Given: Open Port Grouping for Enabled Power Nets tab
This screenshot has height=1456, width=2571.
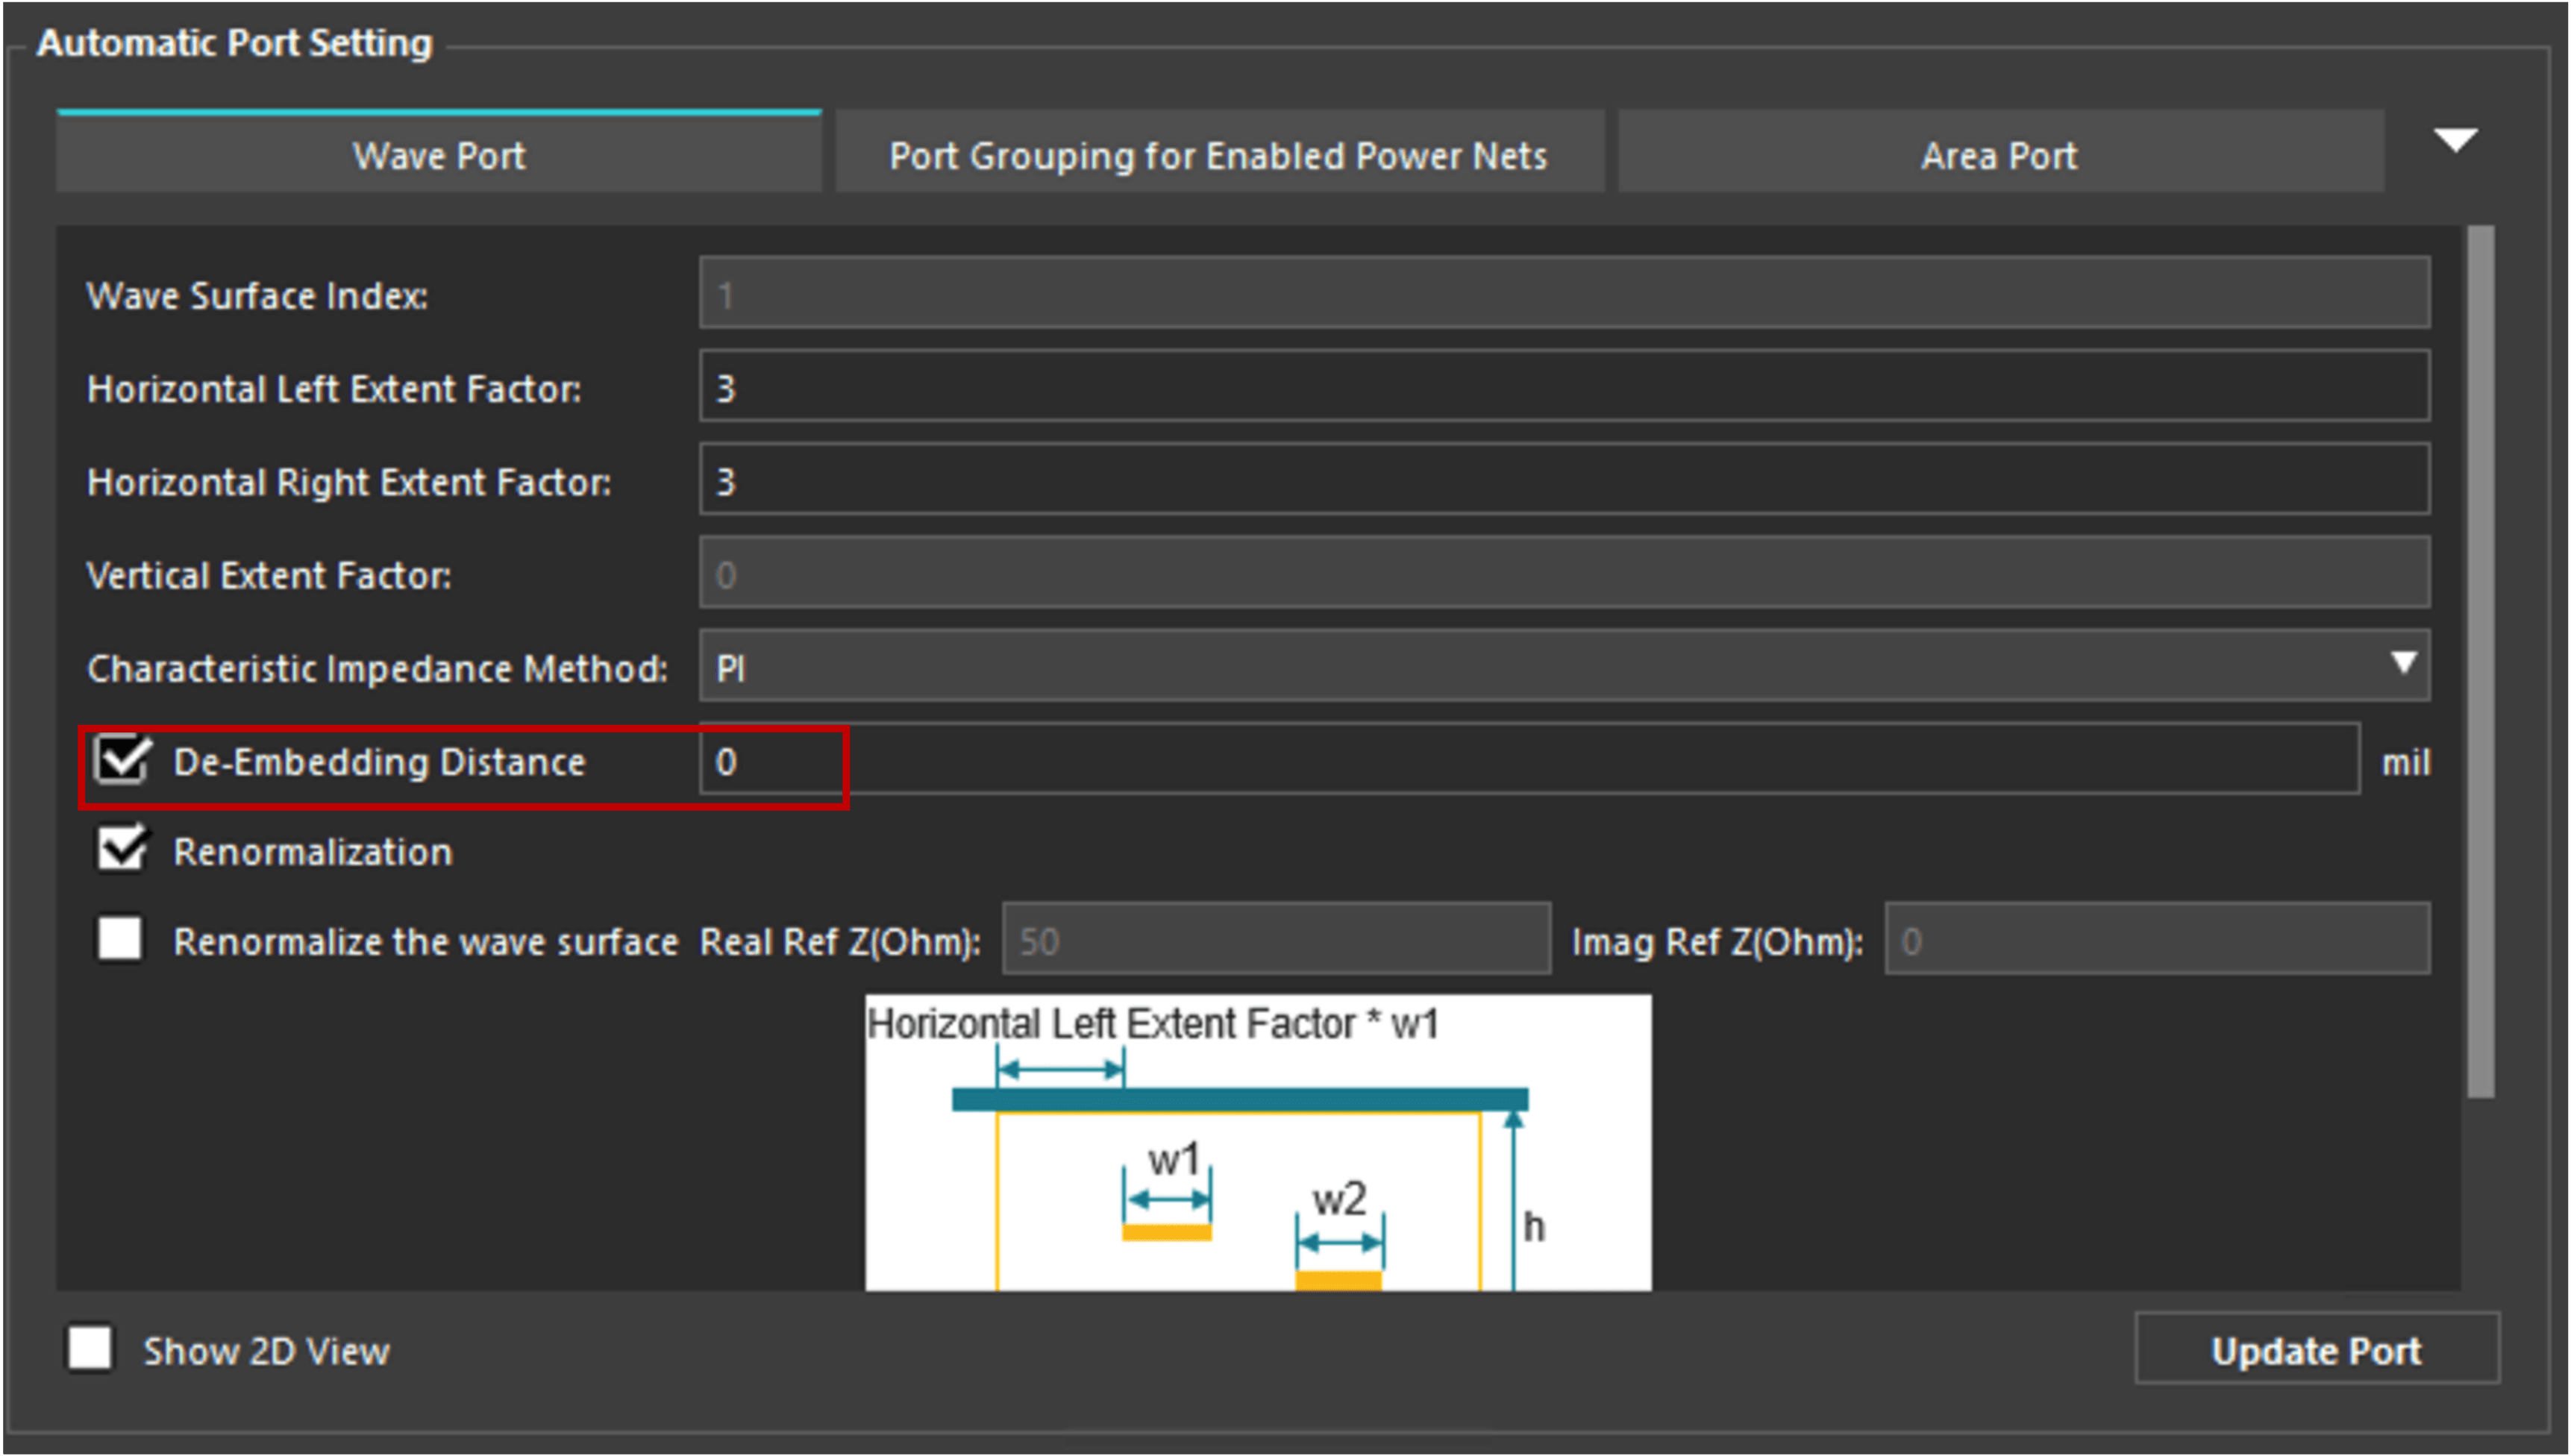Looking at the screenshot, I should (1218, 155).
